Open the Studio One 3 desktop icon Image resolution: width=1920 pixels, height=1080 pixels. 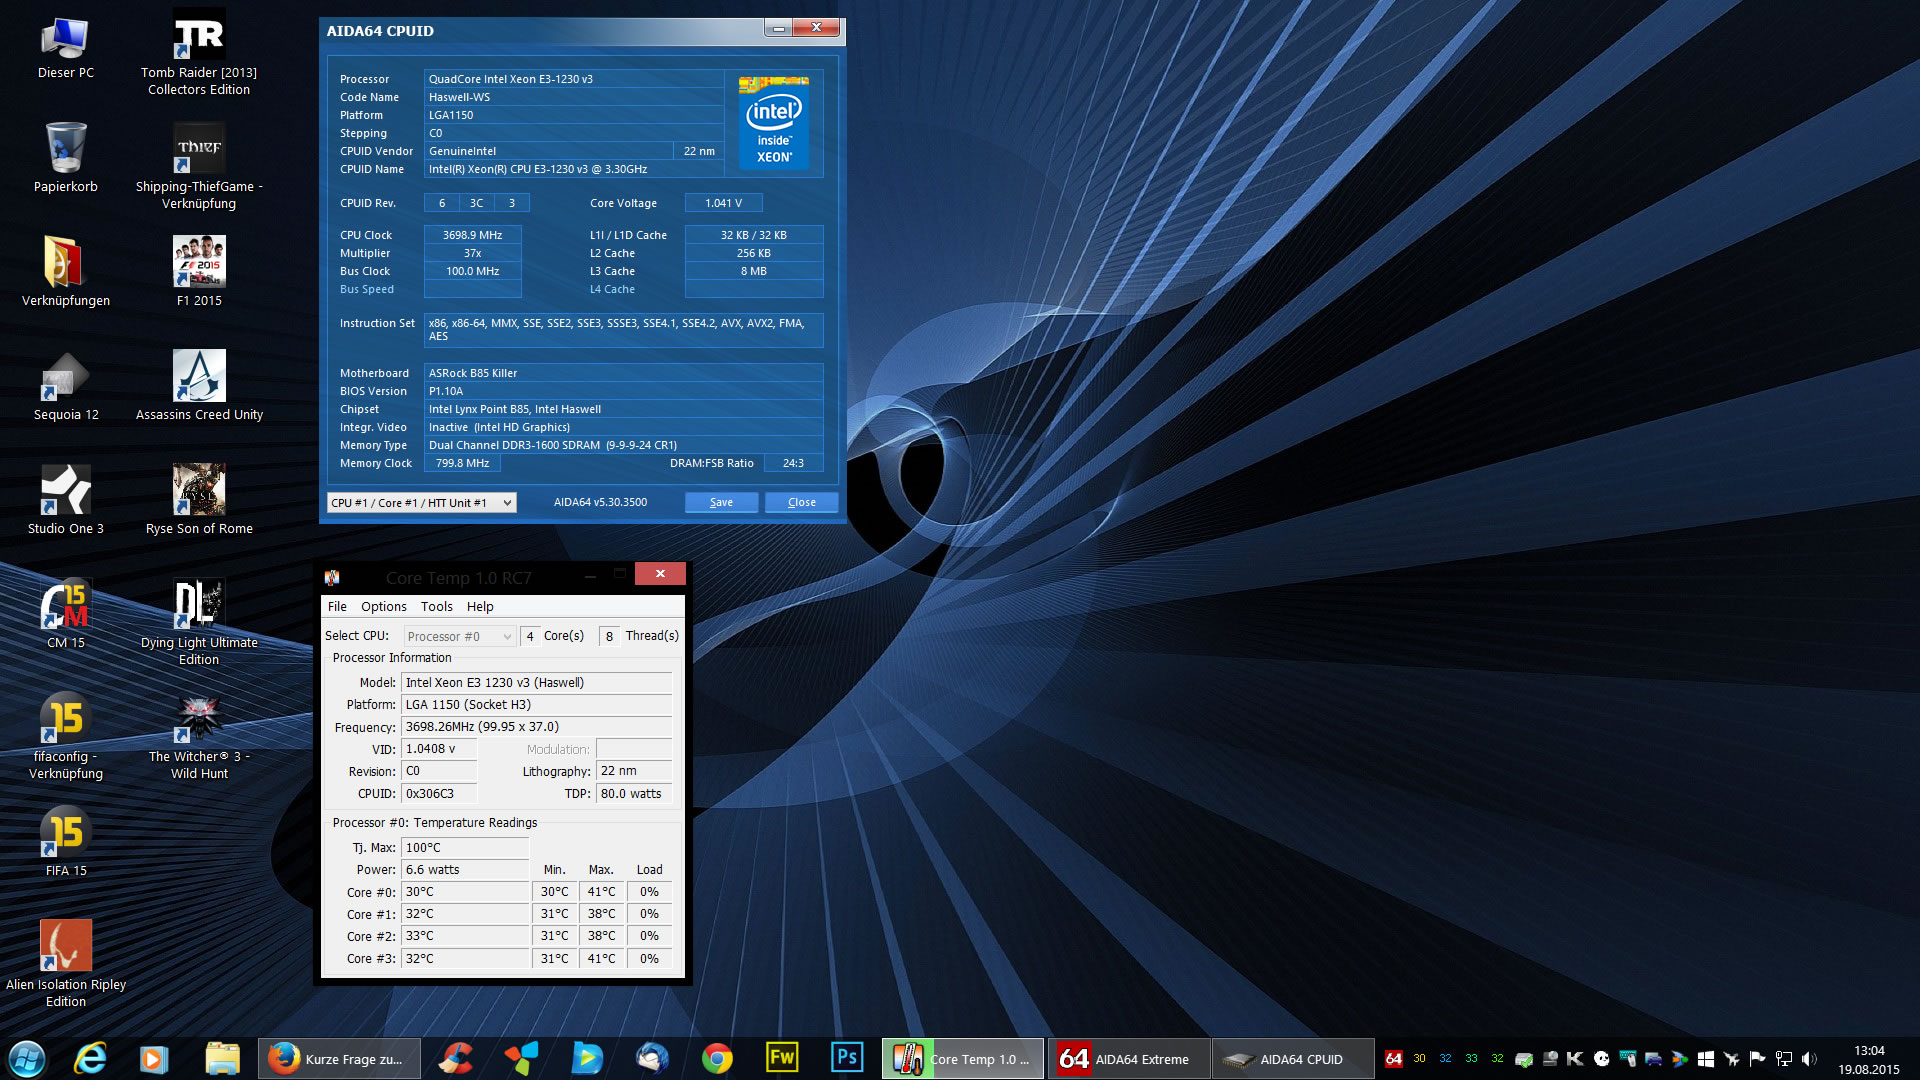point(66,491)
